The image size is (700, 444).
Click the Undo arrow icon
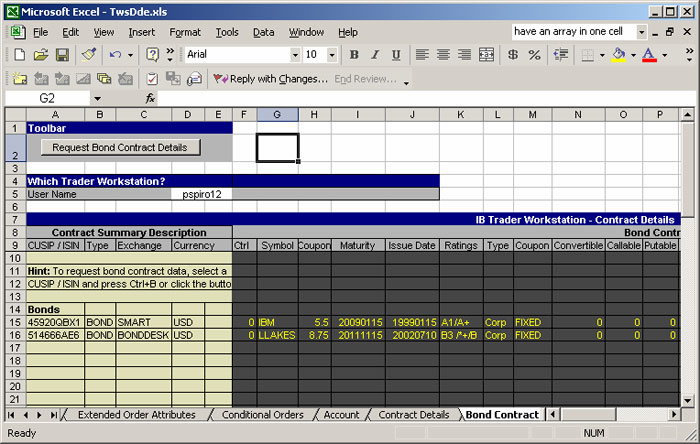point(115,55)
